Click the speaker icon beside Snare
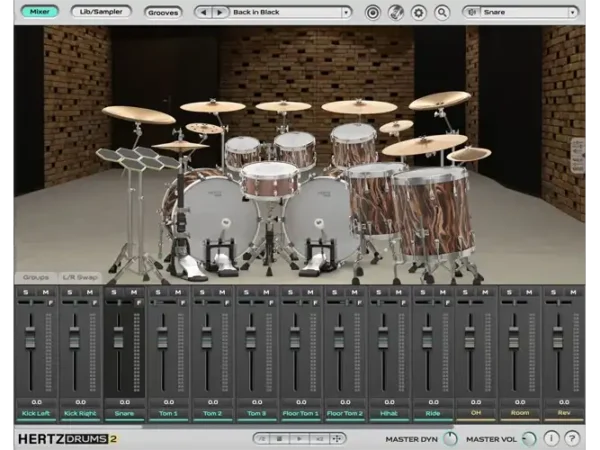The image size is (600, 450). (472, 12)
